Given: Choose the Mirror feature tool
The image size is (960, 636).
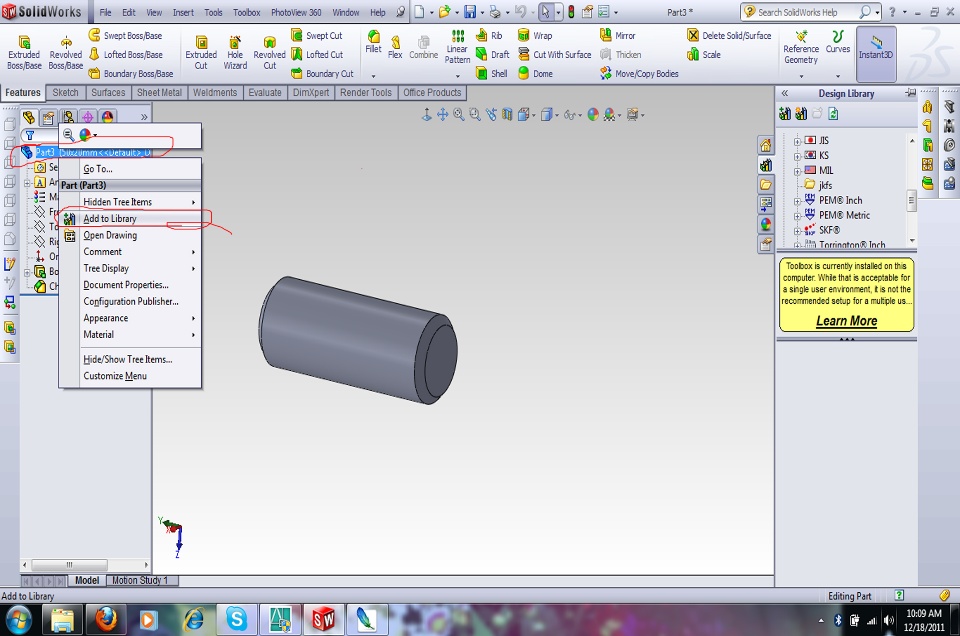Looking at the screenshot, I should (617, 35).
